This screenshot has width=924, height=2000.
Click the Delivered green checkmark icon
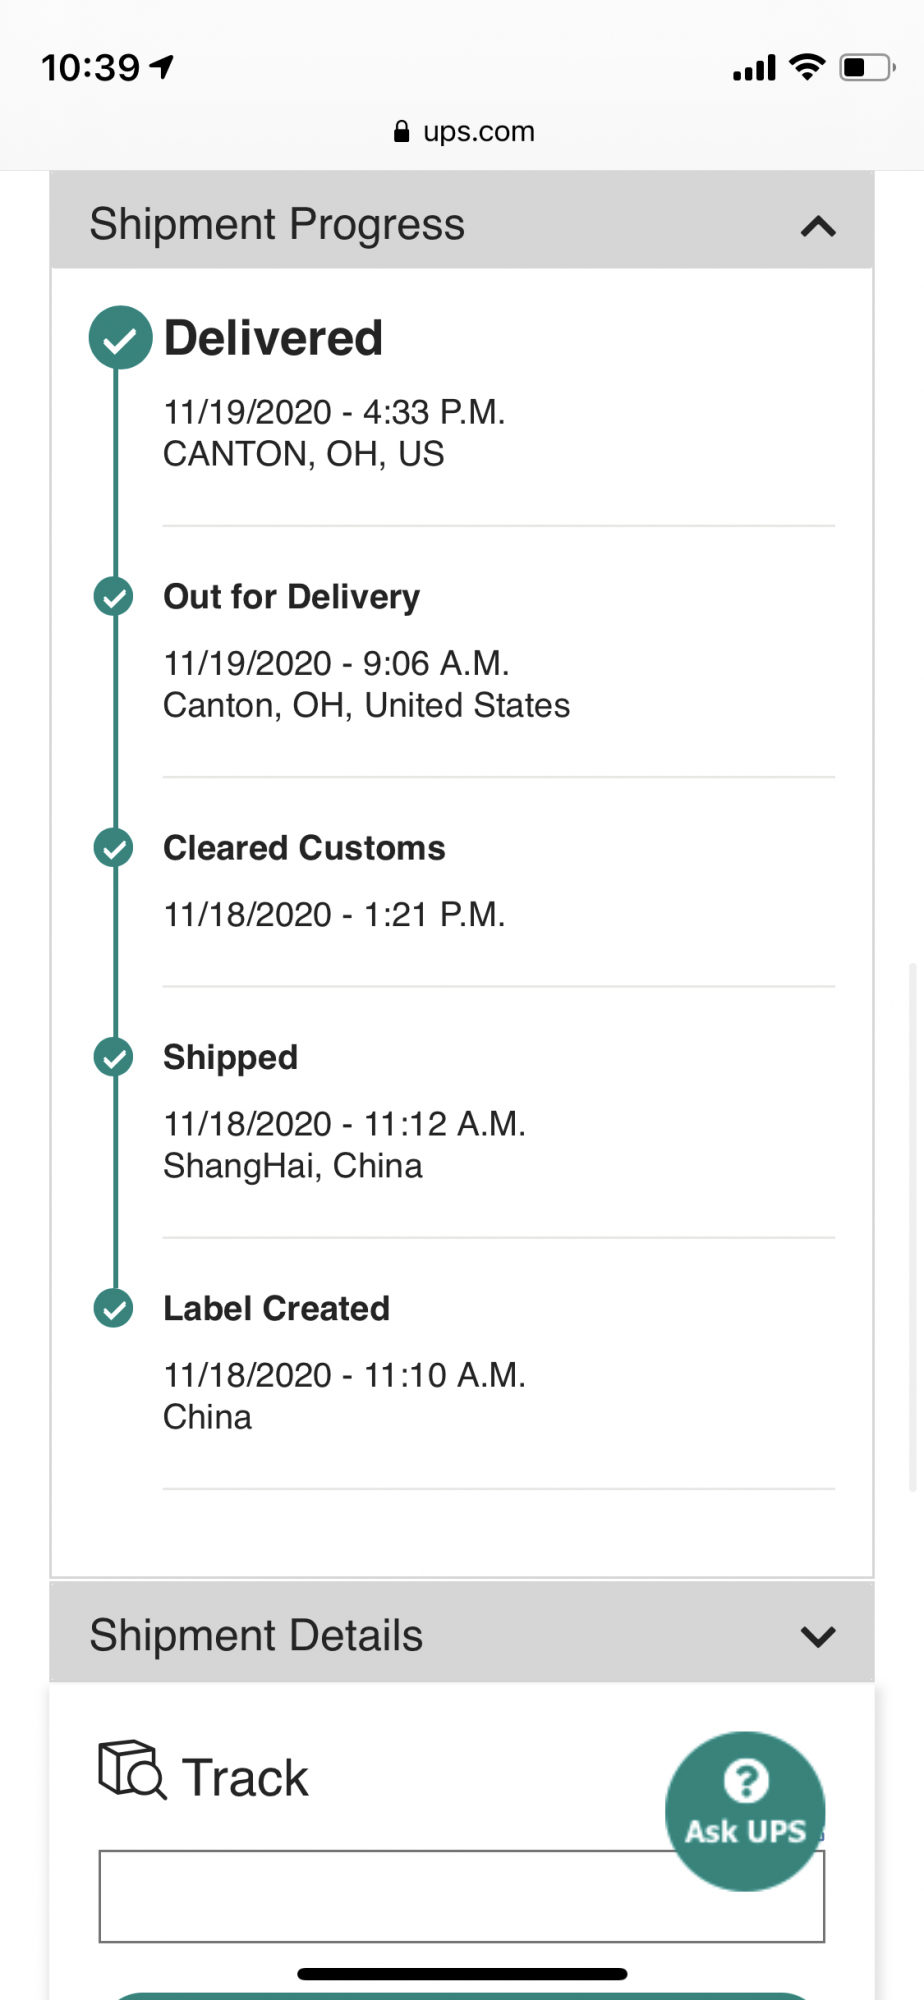pos(120,337)
